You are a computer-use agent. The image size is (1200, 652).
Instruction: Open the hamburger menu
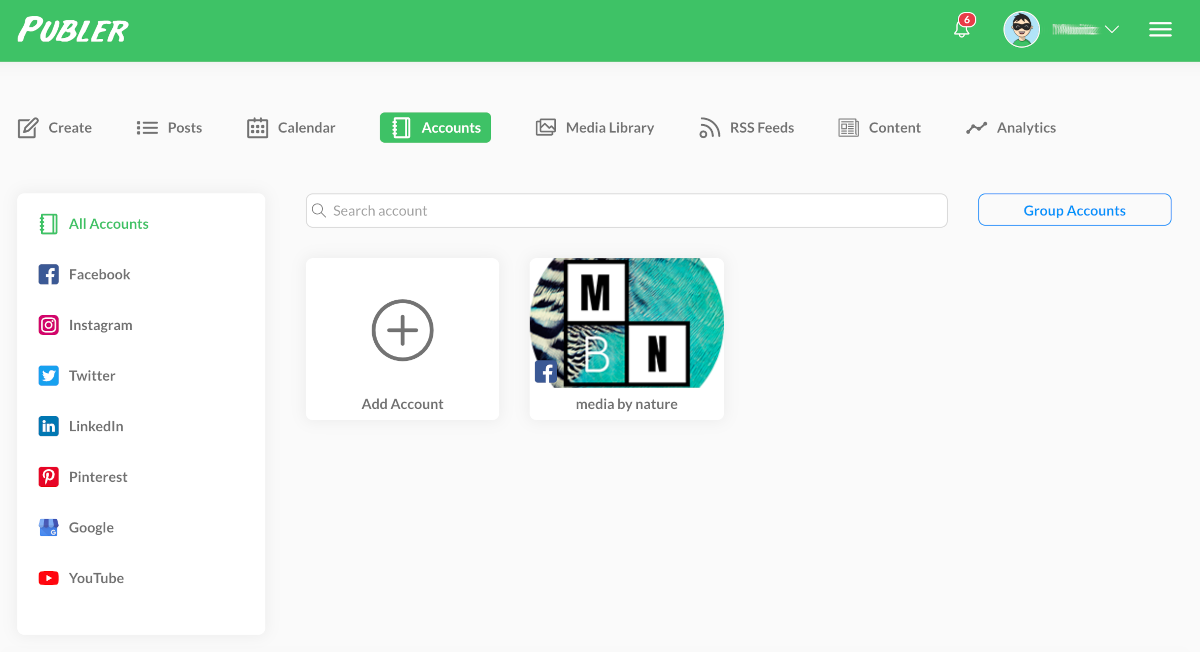pyautogui.click(x=1160, y=30)
